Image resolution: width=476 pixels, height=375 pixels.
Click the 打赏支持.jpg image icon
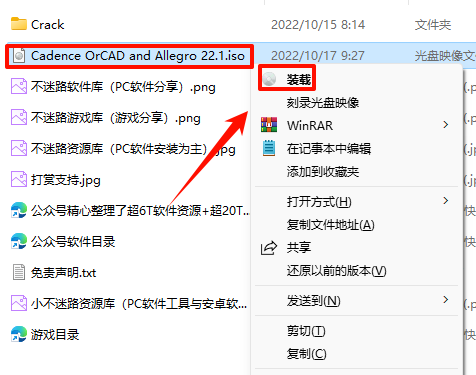coord(19,179)
